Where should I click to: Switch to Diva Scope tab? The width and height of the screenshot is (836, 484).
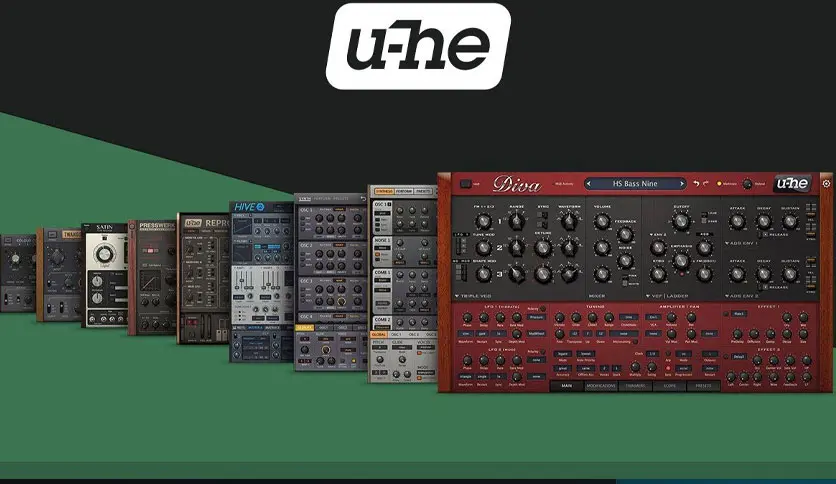[x=670, y=386]
